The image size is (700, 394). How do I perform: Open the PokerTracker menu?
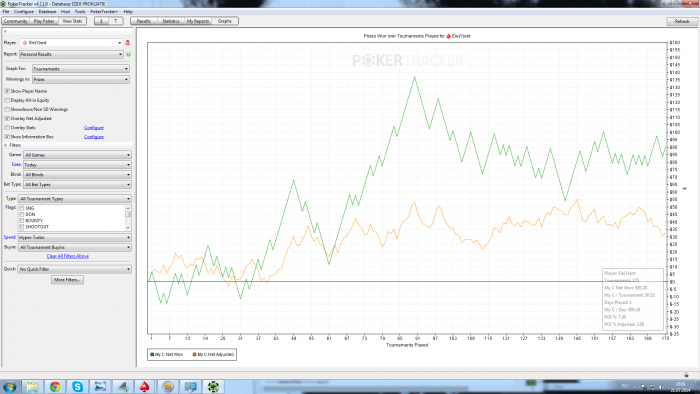104,12
